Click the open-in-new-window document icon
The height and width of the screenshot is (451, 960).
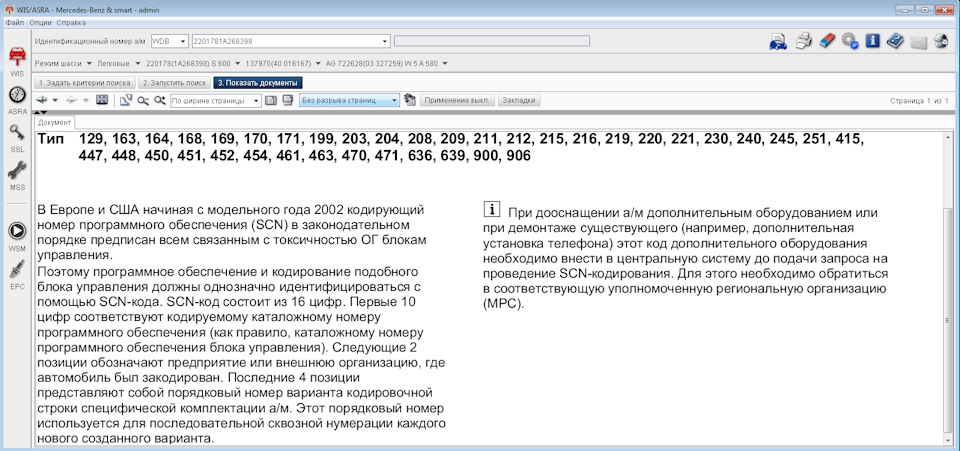pyautogui.click(x=126, y=100)
